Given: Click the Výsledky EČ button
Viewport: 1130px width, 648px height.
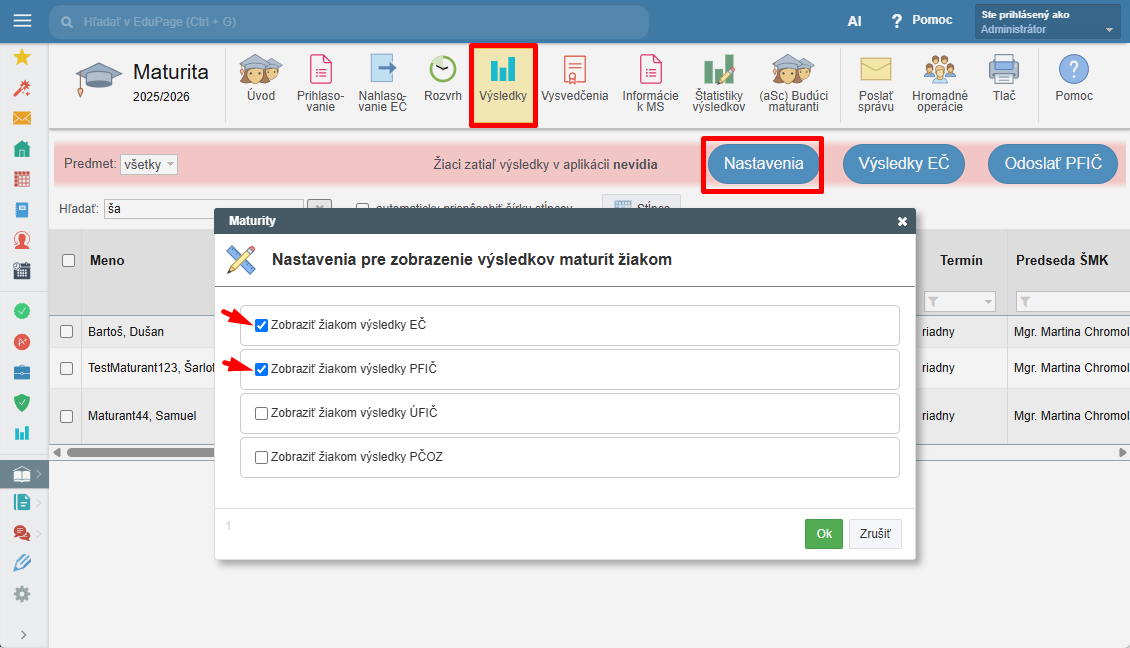Looking at the screenshot, I should click(904, 164).
